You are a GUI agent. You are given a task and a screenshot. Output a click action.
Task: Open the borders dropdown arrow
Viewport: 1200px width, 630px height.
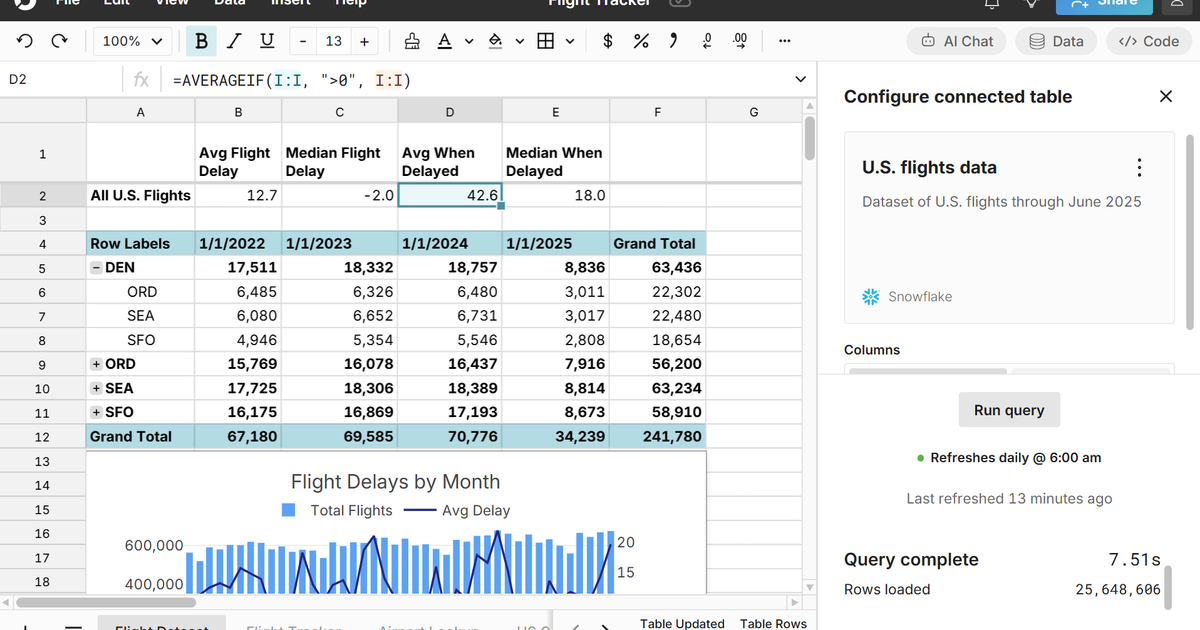(x=570, y=41)
